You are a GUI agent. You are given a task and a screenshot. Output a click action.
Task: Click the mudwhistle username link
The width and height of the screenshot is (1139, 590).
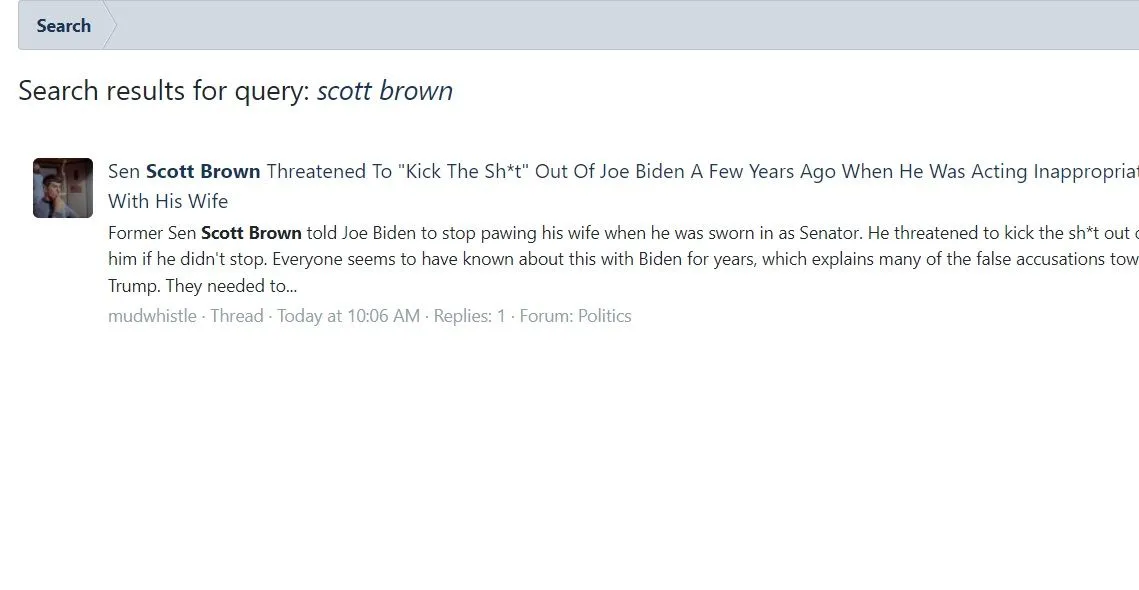click(152, 316)
